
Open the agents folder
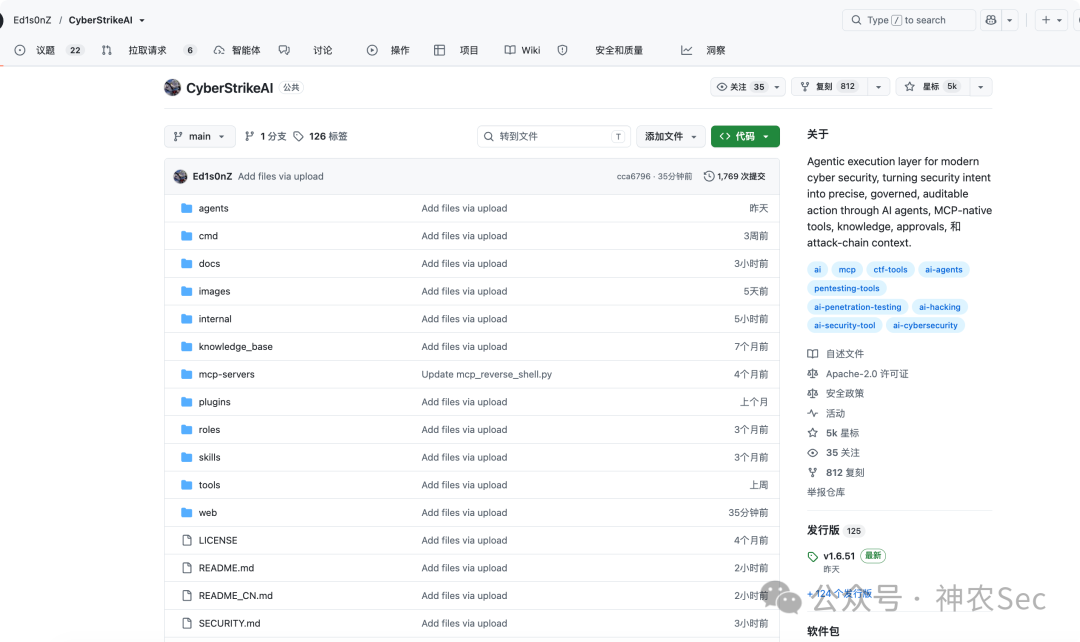(x=214, y=208)
